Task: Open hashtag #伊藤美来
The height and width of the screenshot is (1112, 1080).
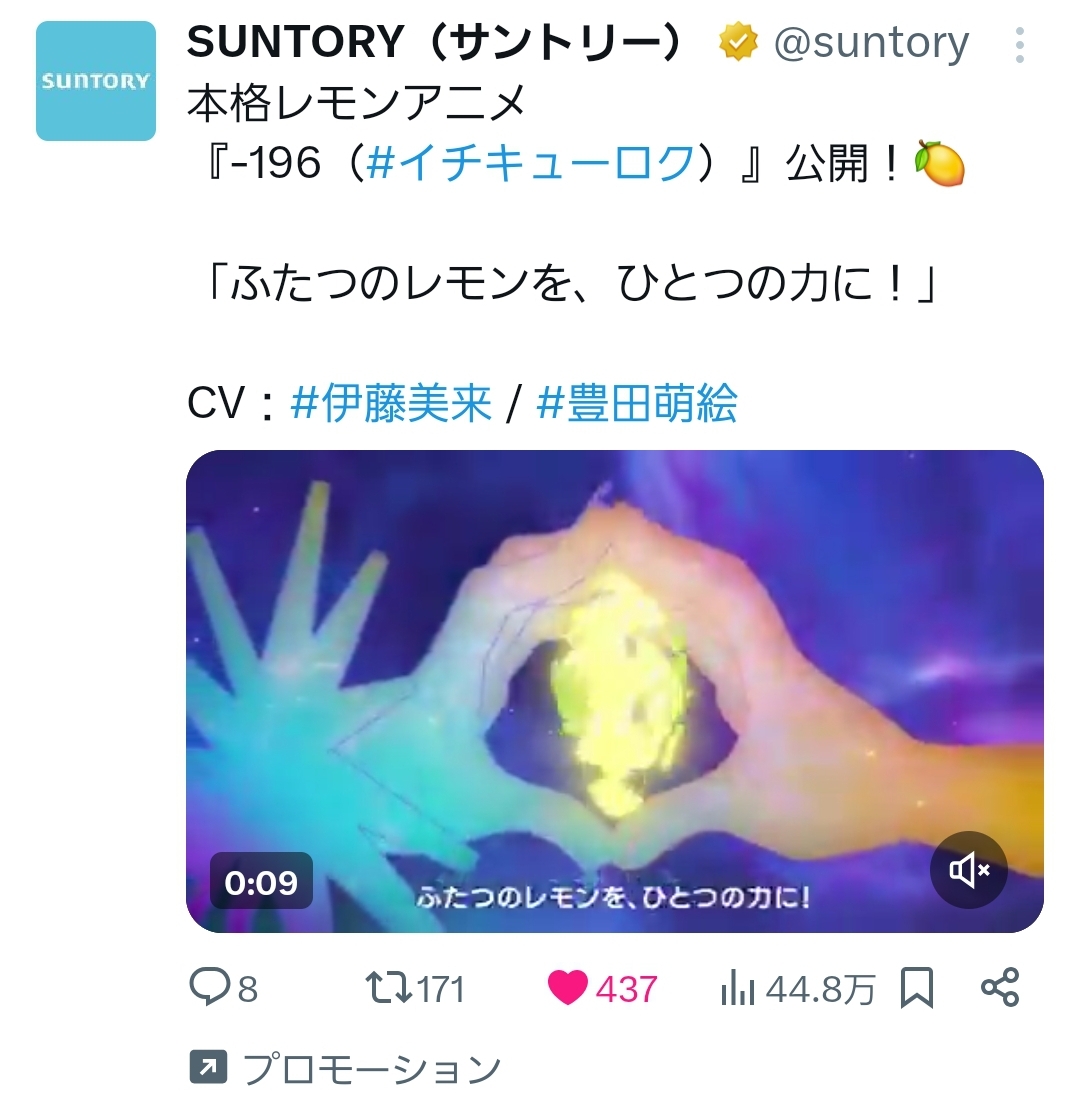Action: pyautogui.click(x=391, y=403)
